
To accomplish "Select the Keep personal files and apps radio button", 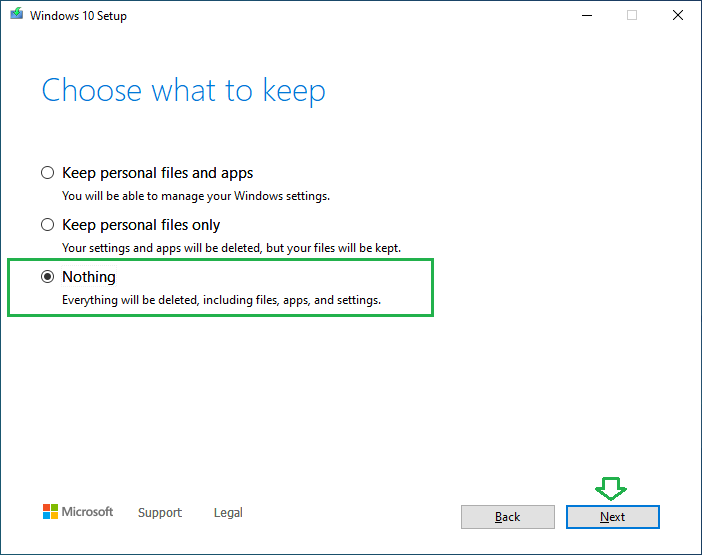I will (47, 173).
